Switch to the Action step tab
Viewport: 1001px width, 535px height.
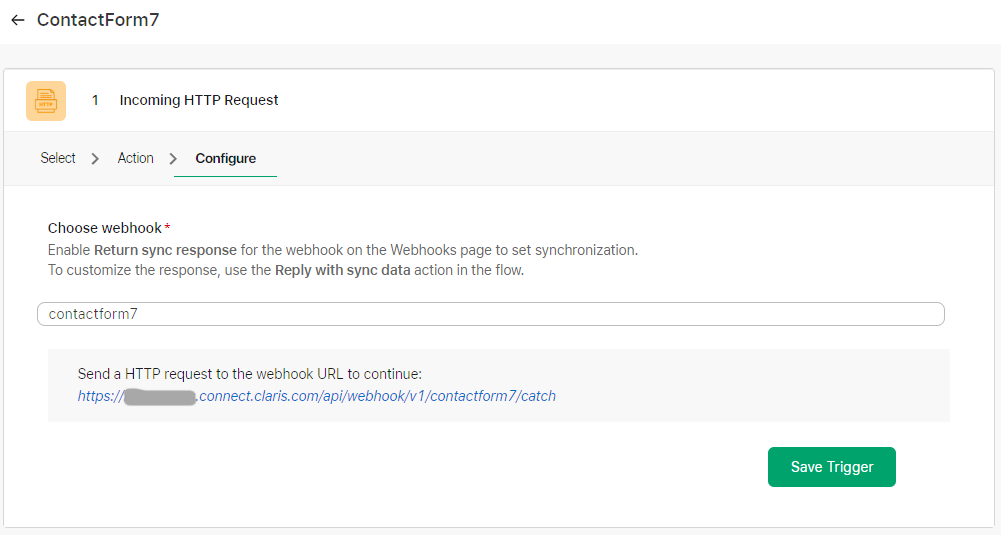[x=135, y=158]
